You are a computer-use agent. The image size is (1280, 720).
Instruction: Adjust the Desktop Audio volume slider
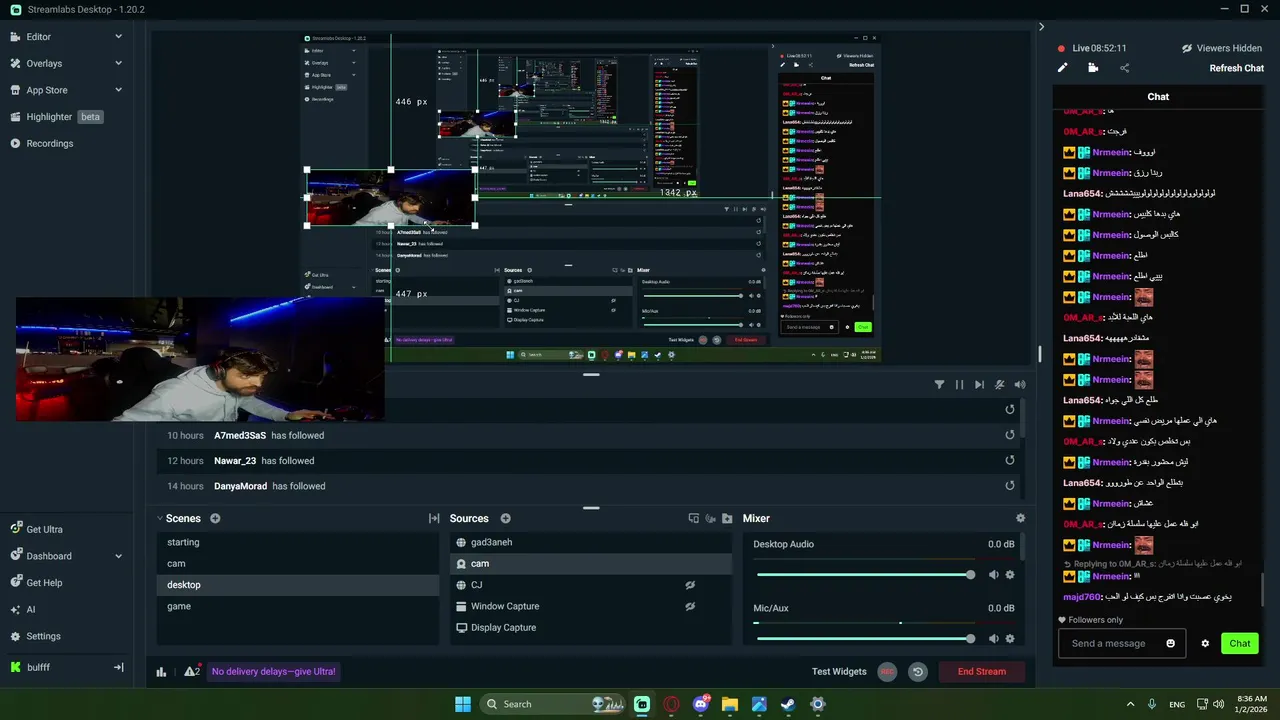[866, 575]
